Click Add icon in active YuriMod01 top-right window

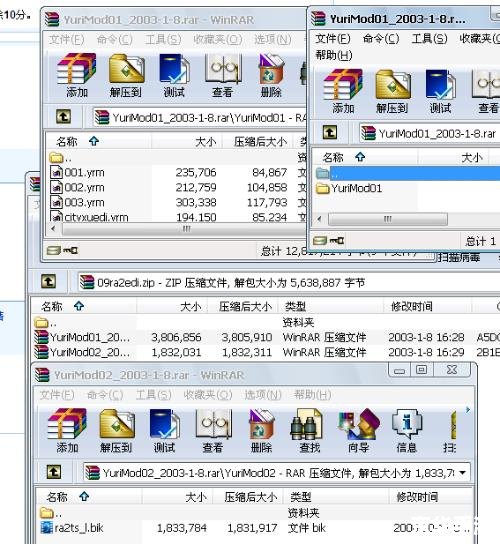343,91
